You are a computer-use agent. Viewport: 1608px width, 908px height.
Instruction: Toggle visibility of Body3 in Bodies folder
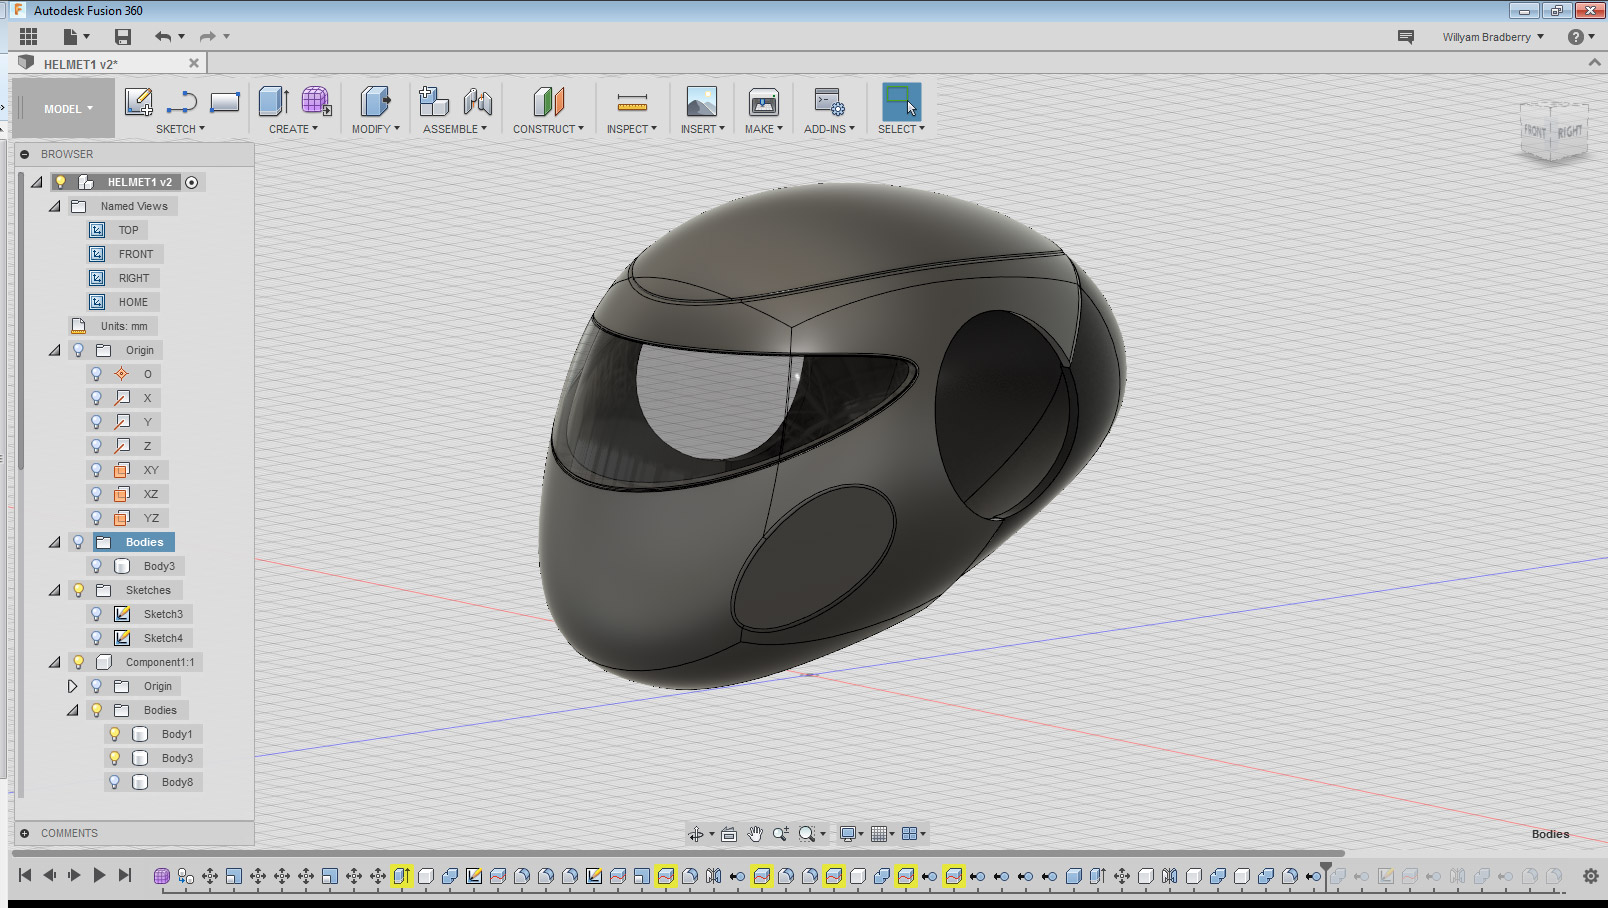click(96, 565)
